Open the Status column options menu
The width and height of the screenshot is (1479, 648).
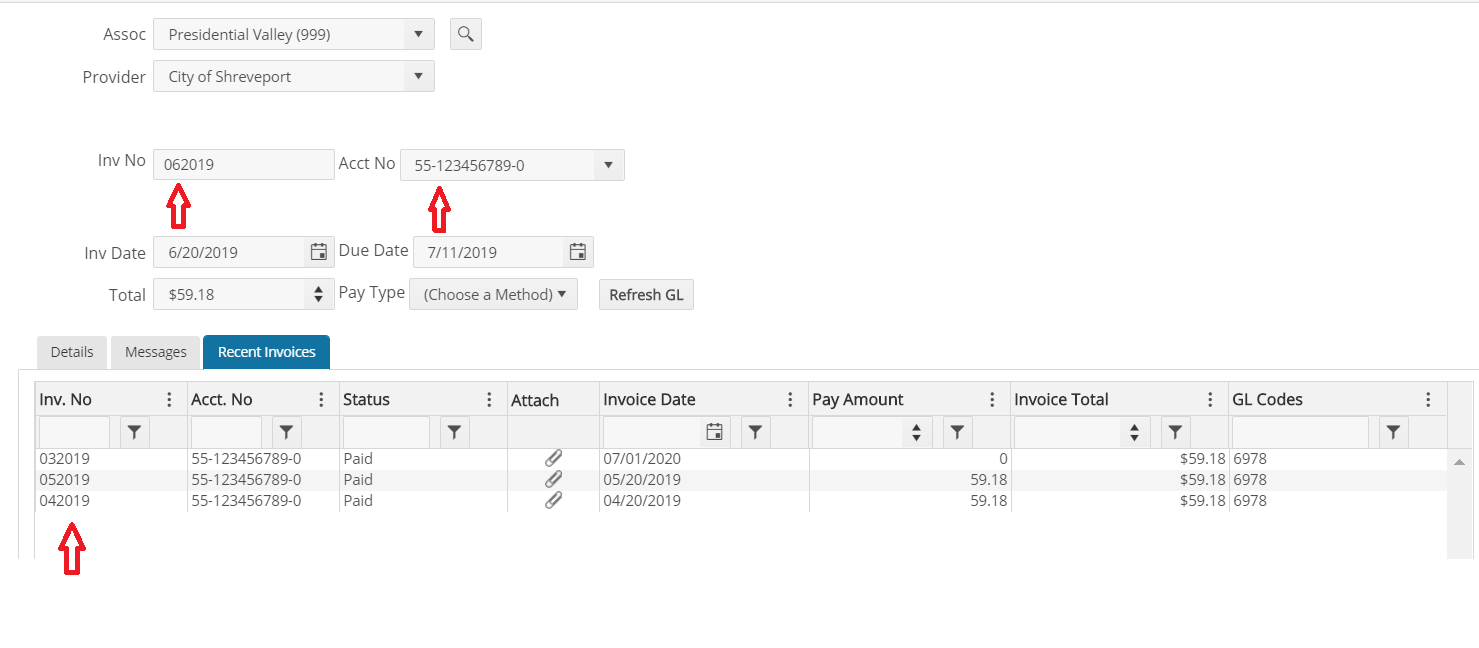(489, 399)
